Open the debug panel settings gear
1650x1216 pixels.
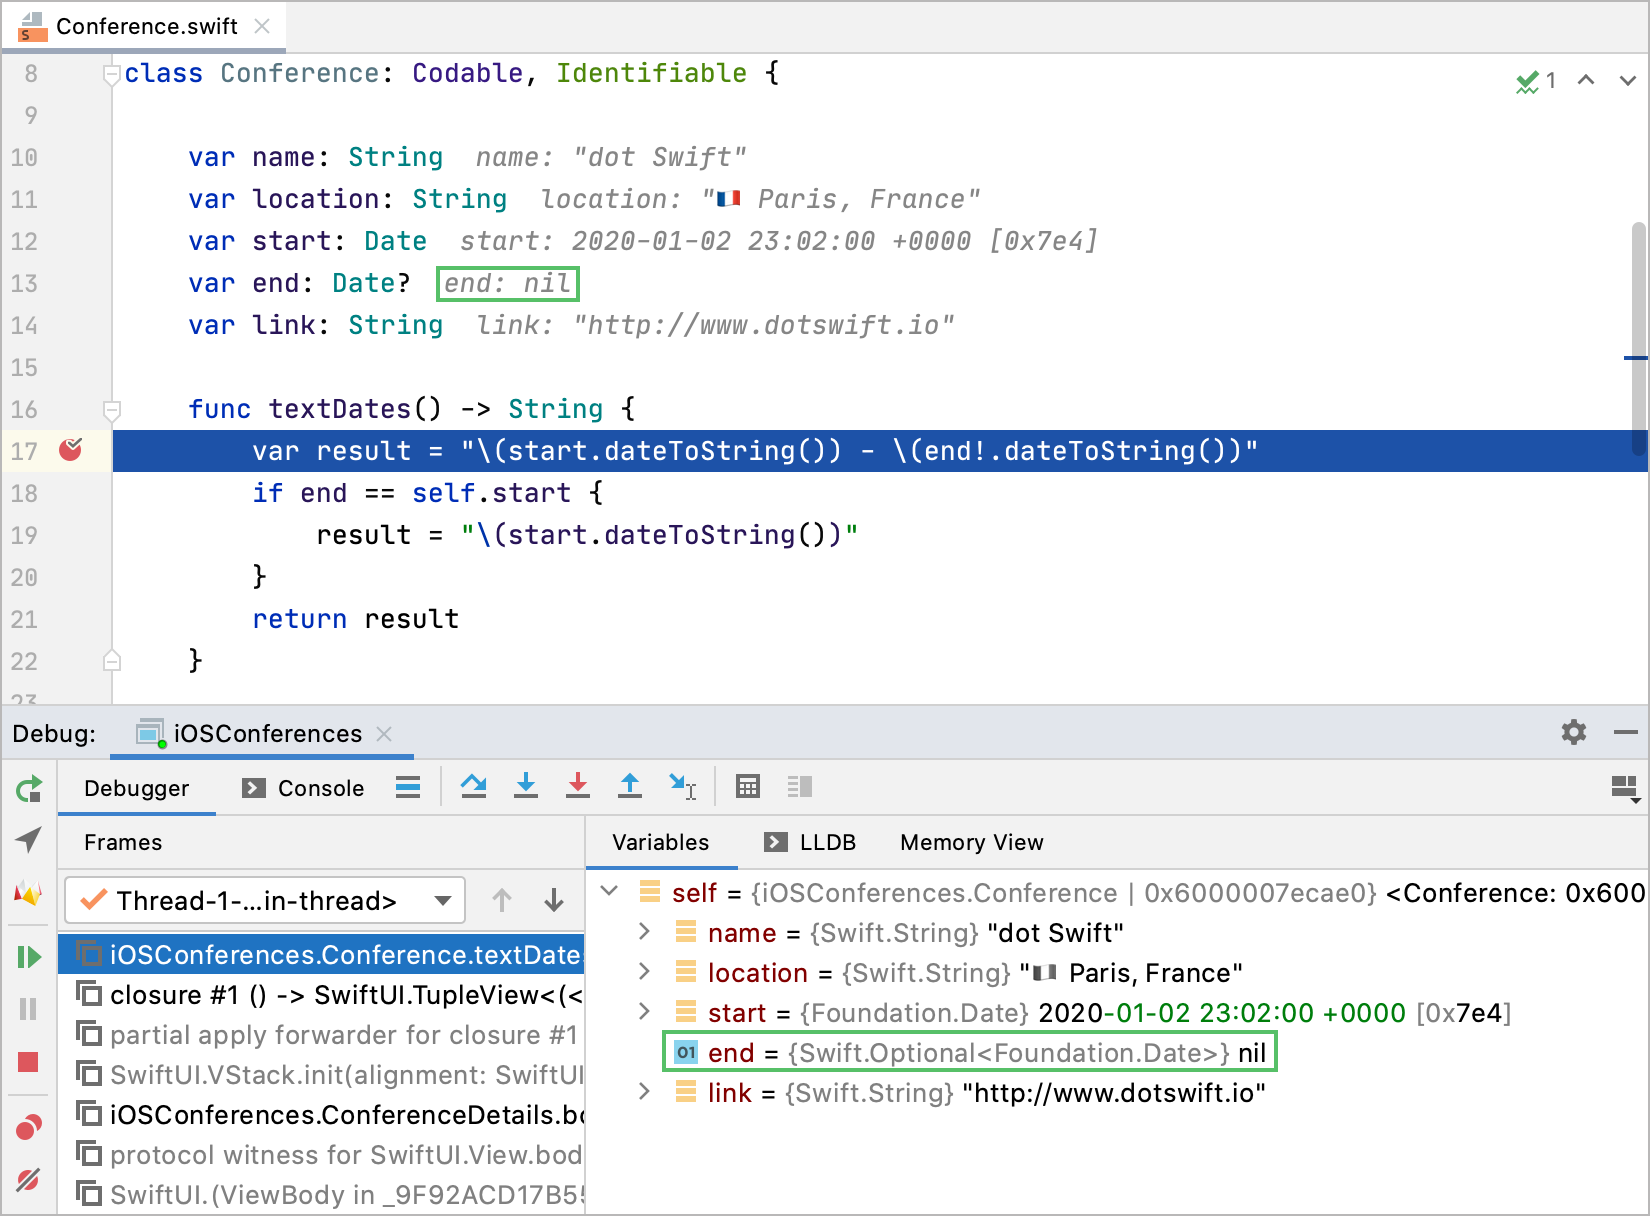1574,732
